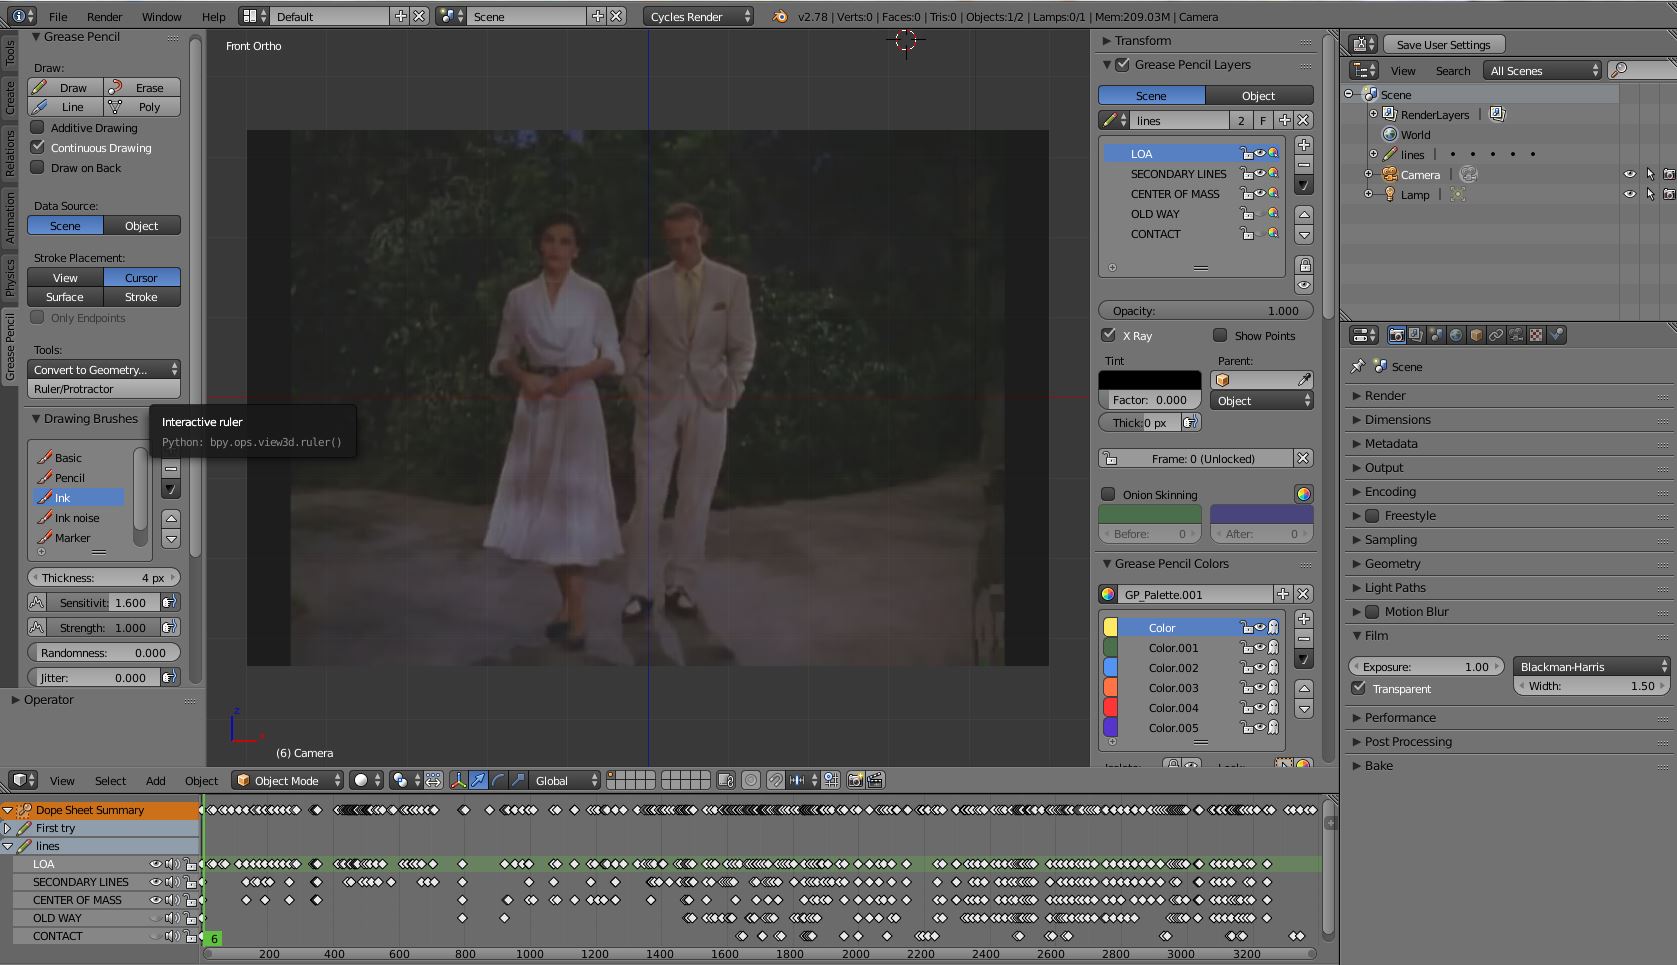Open the render engine dropdown Cycles Render

tap(698, 16)
